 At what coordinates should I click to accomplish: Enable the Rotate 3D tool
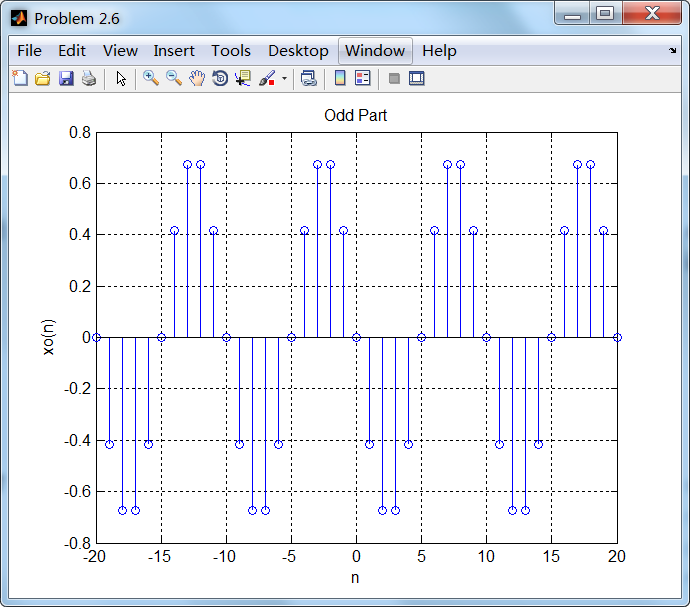click(220, 79)
